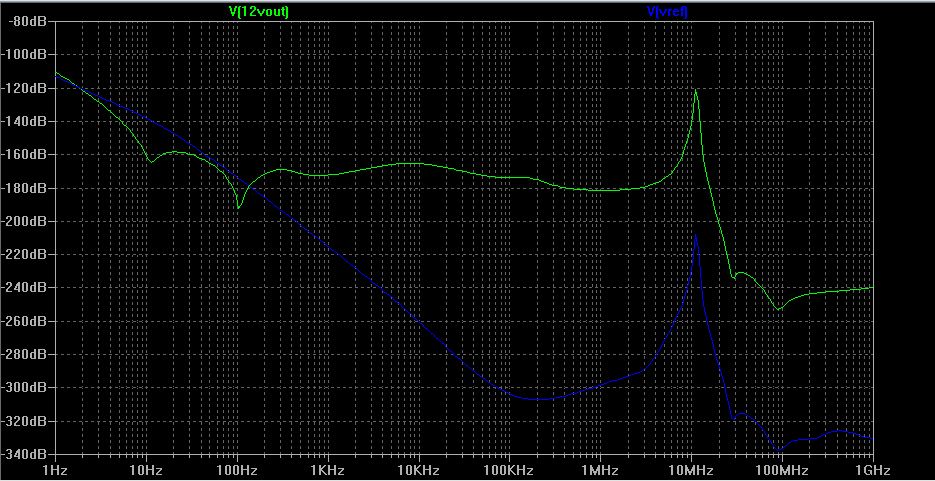This screenshot has width=935, height=481.
Task: Click the 100KHz frequency label
Action: click(x=510, y=471)
